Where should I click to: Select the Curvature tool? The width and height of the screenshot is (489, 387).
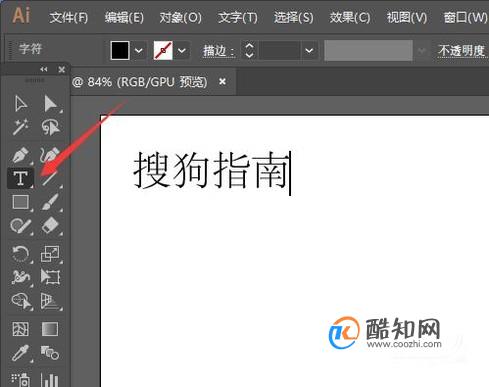pos(50,155)
